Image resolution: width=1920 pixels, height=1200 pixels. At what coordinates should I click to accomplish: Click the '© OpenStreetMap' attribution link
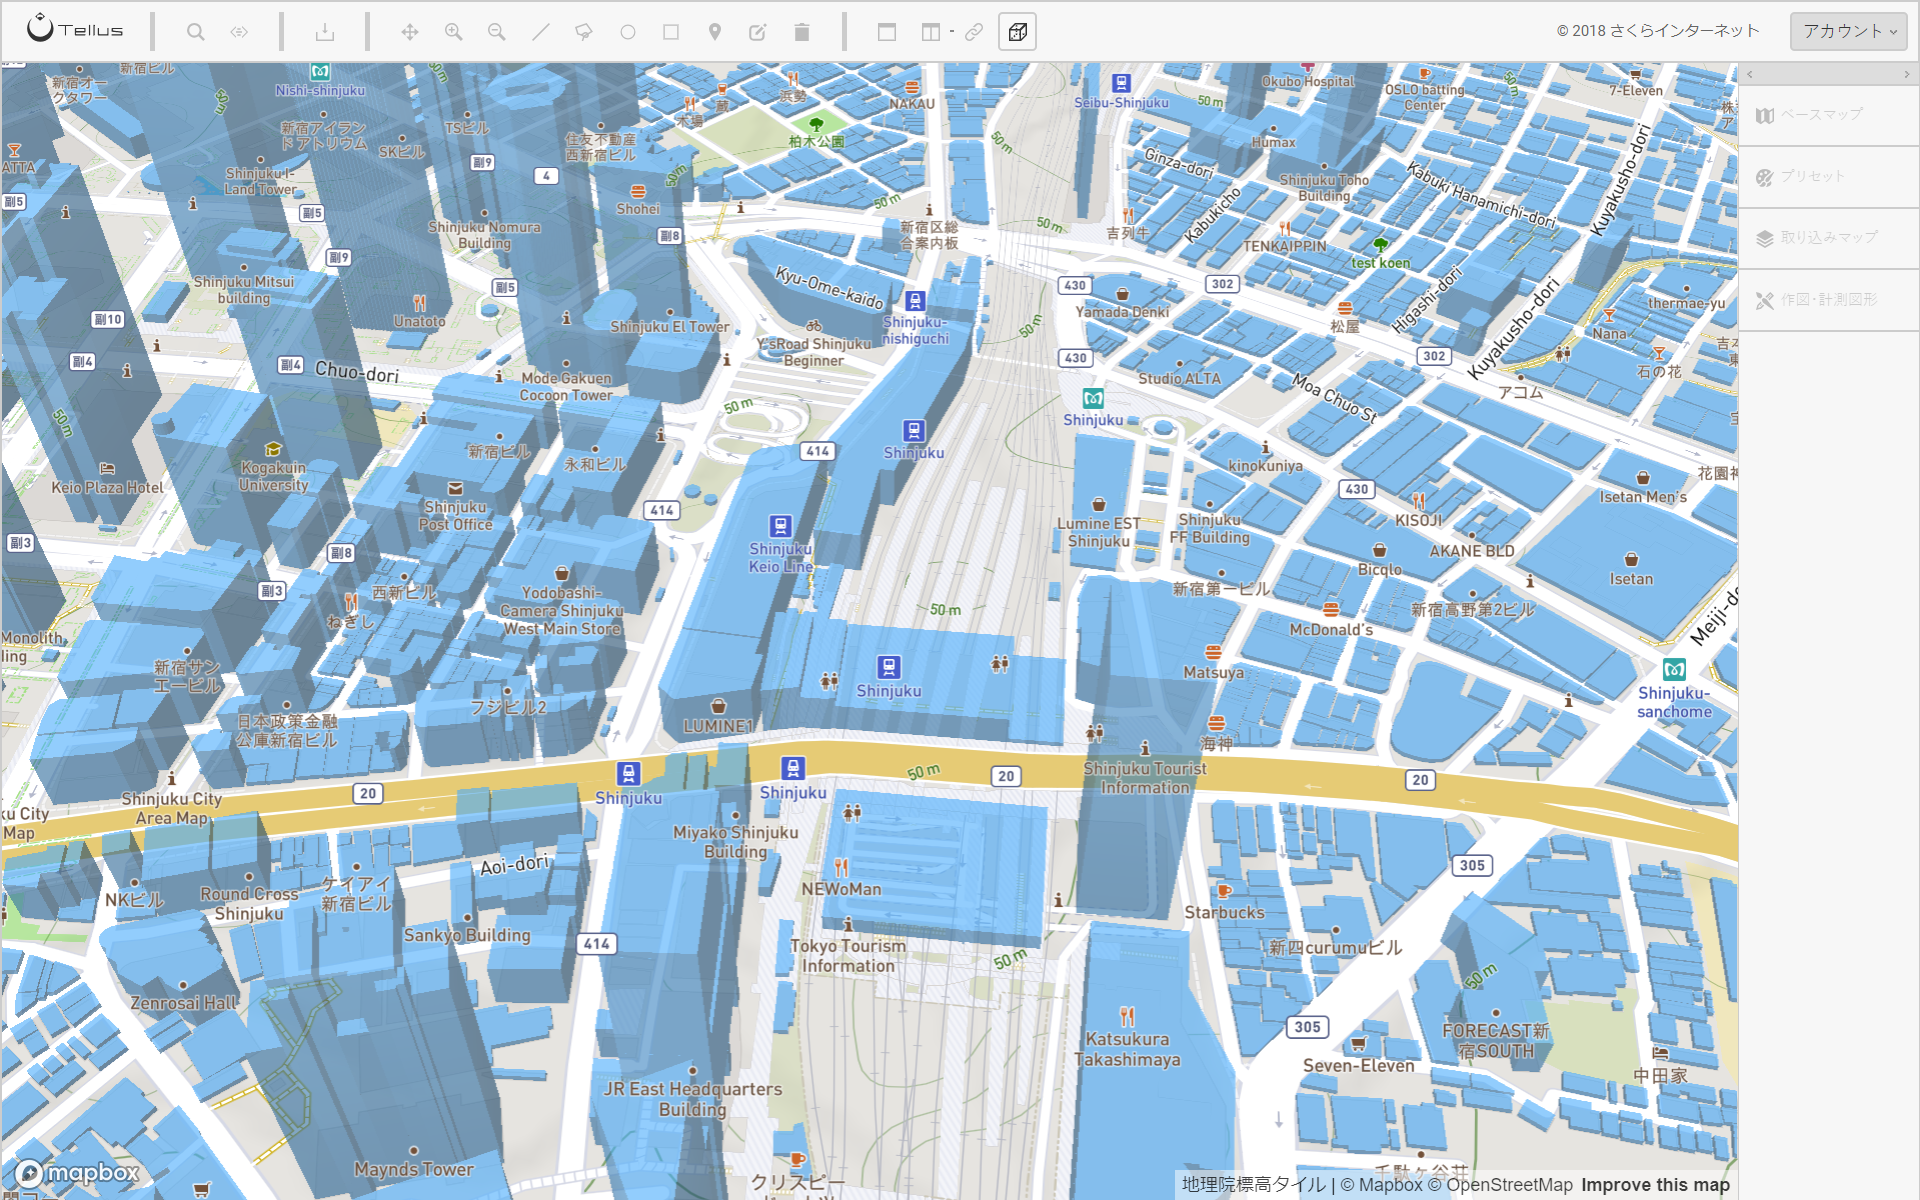(x=1500, y=1185)
